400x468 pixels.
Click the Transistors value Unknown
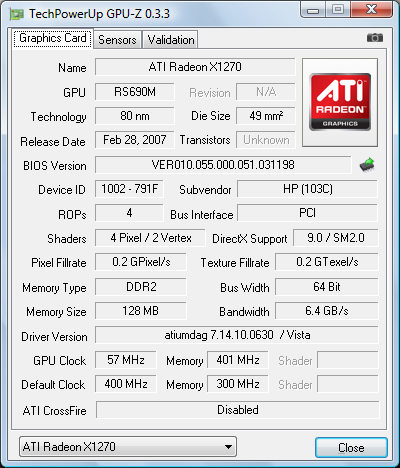266,140
